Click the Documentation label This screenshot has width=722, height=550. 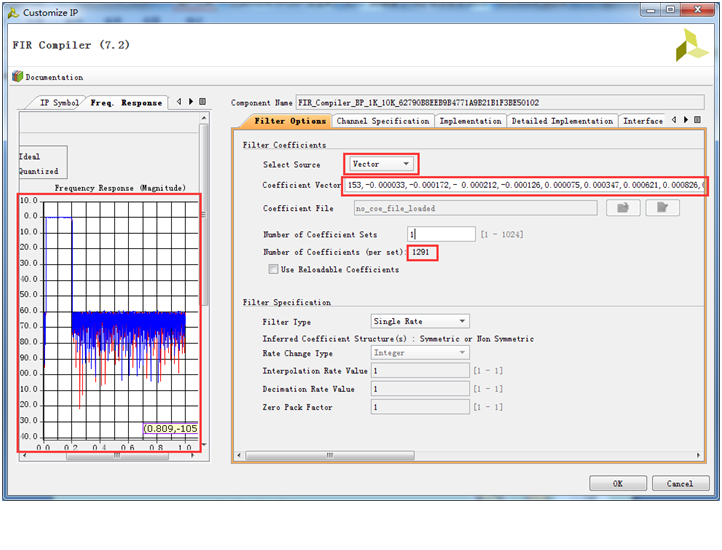pyautogui.click(x=54, y=77)
